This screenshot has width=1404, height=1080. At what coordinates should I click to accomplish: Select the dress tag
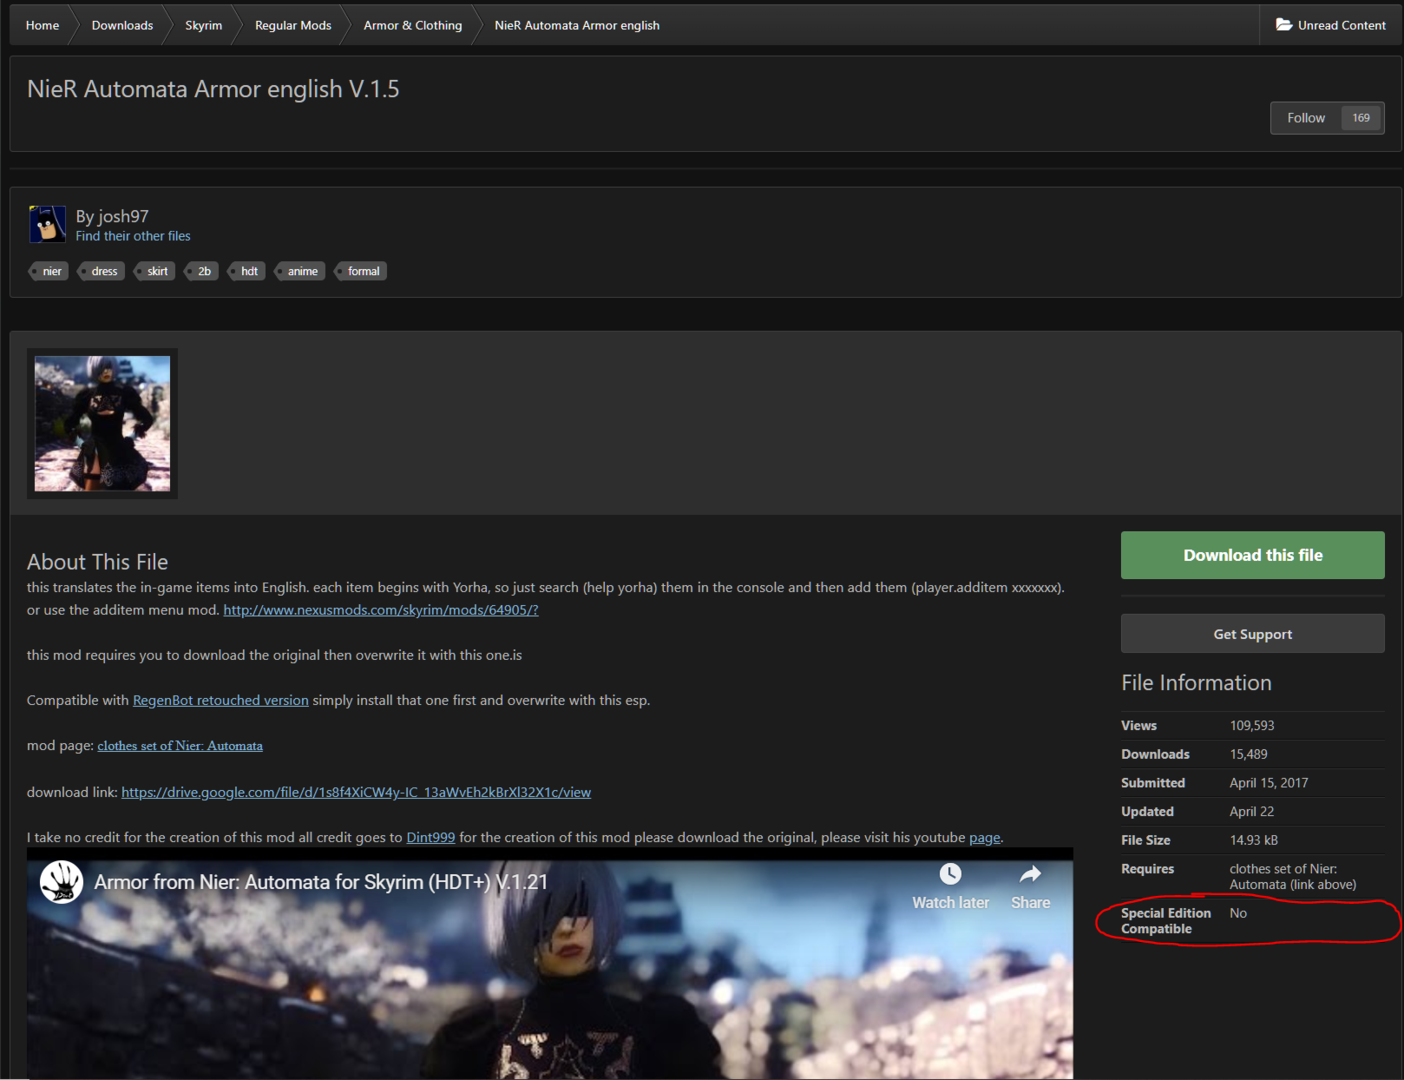[x=102, y=271]
